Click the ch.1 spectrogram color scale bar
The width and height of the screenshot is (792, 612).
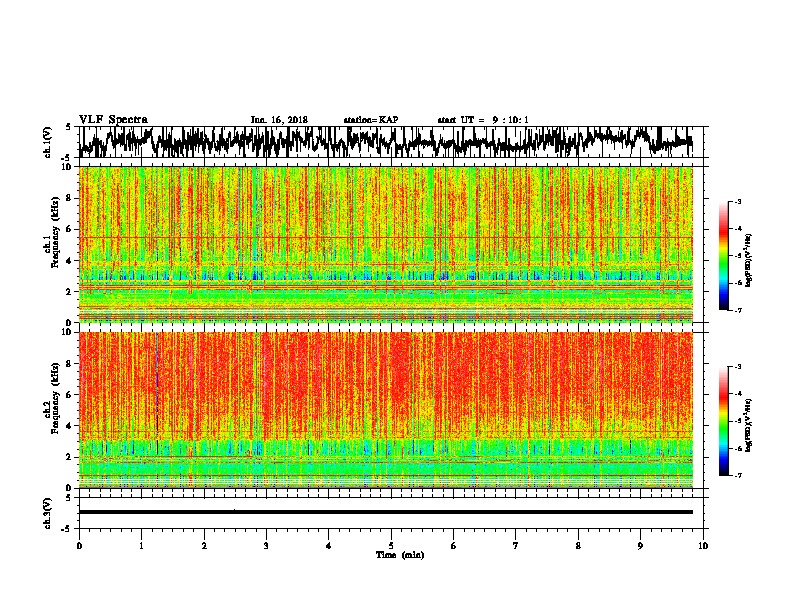723,256
